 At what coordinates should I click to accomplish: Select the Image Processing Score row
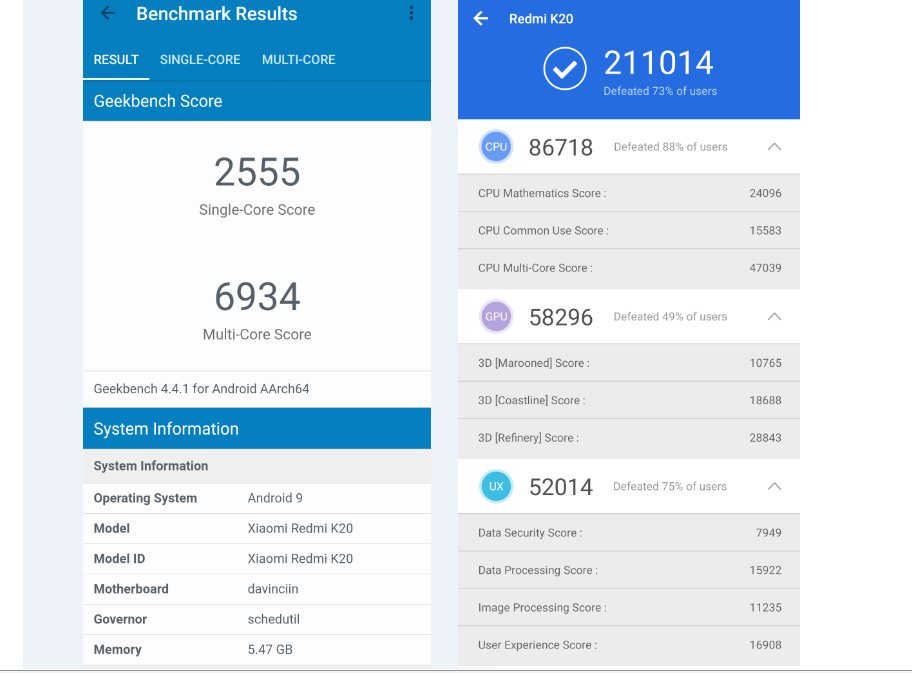tap(629, 607)
